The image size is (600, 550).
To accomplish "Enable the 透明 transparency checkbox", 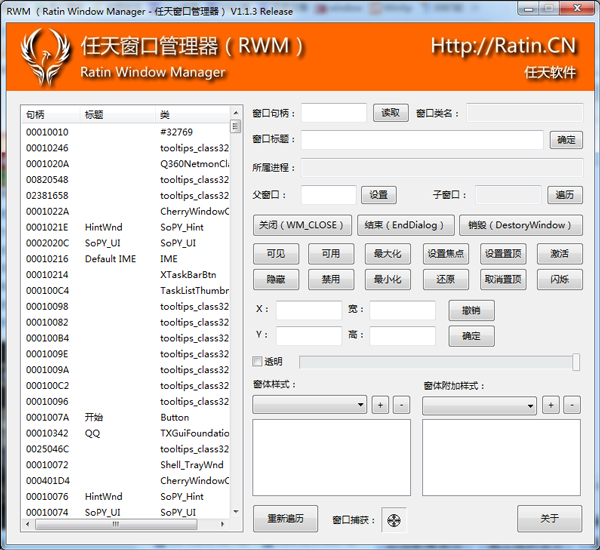I will point(258,362).
